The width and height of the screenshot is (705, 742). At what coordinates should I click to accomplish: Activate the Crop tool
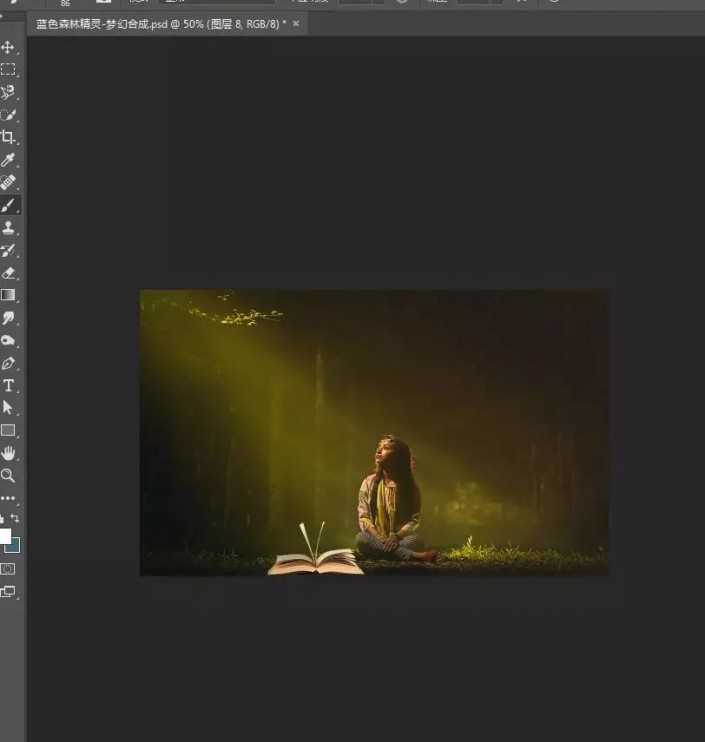coord(8,137)
